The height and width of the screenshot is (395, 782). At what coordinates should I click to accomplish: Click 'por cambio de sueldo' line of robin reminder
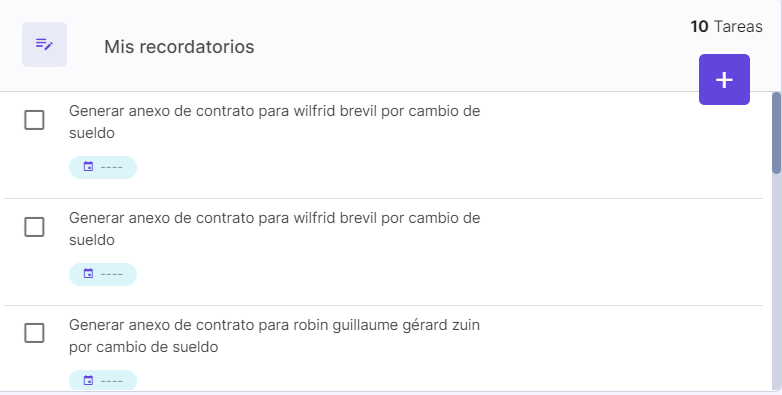click(x=144, y=347)
